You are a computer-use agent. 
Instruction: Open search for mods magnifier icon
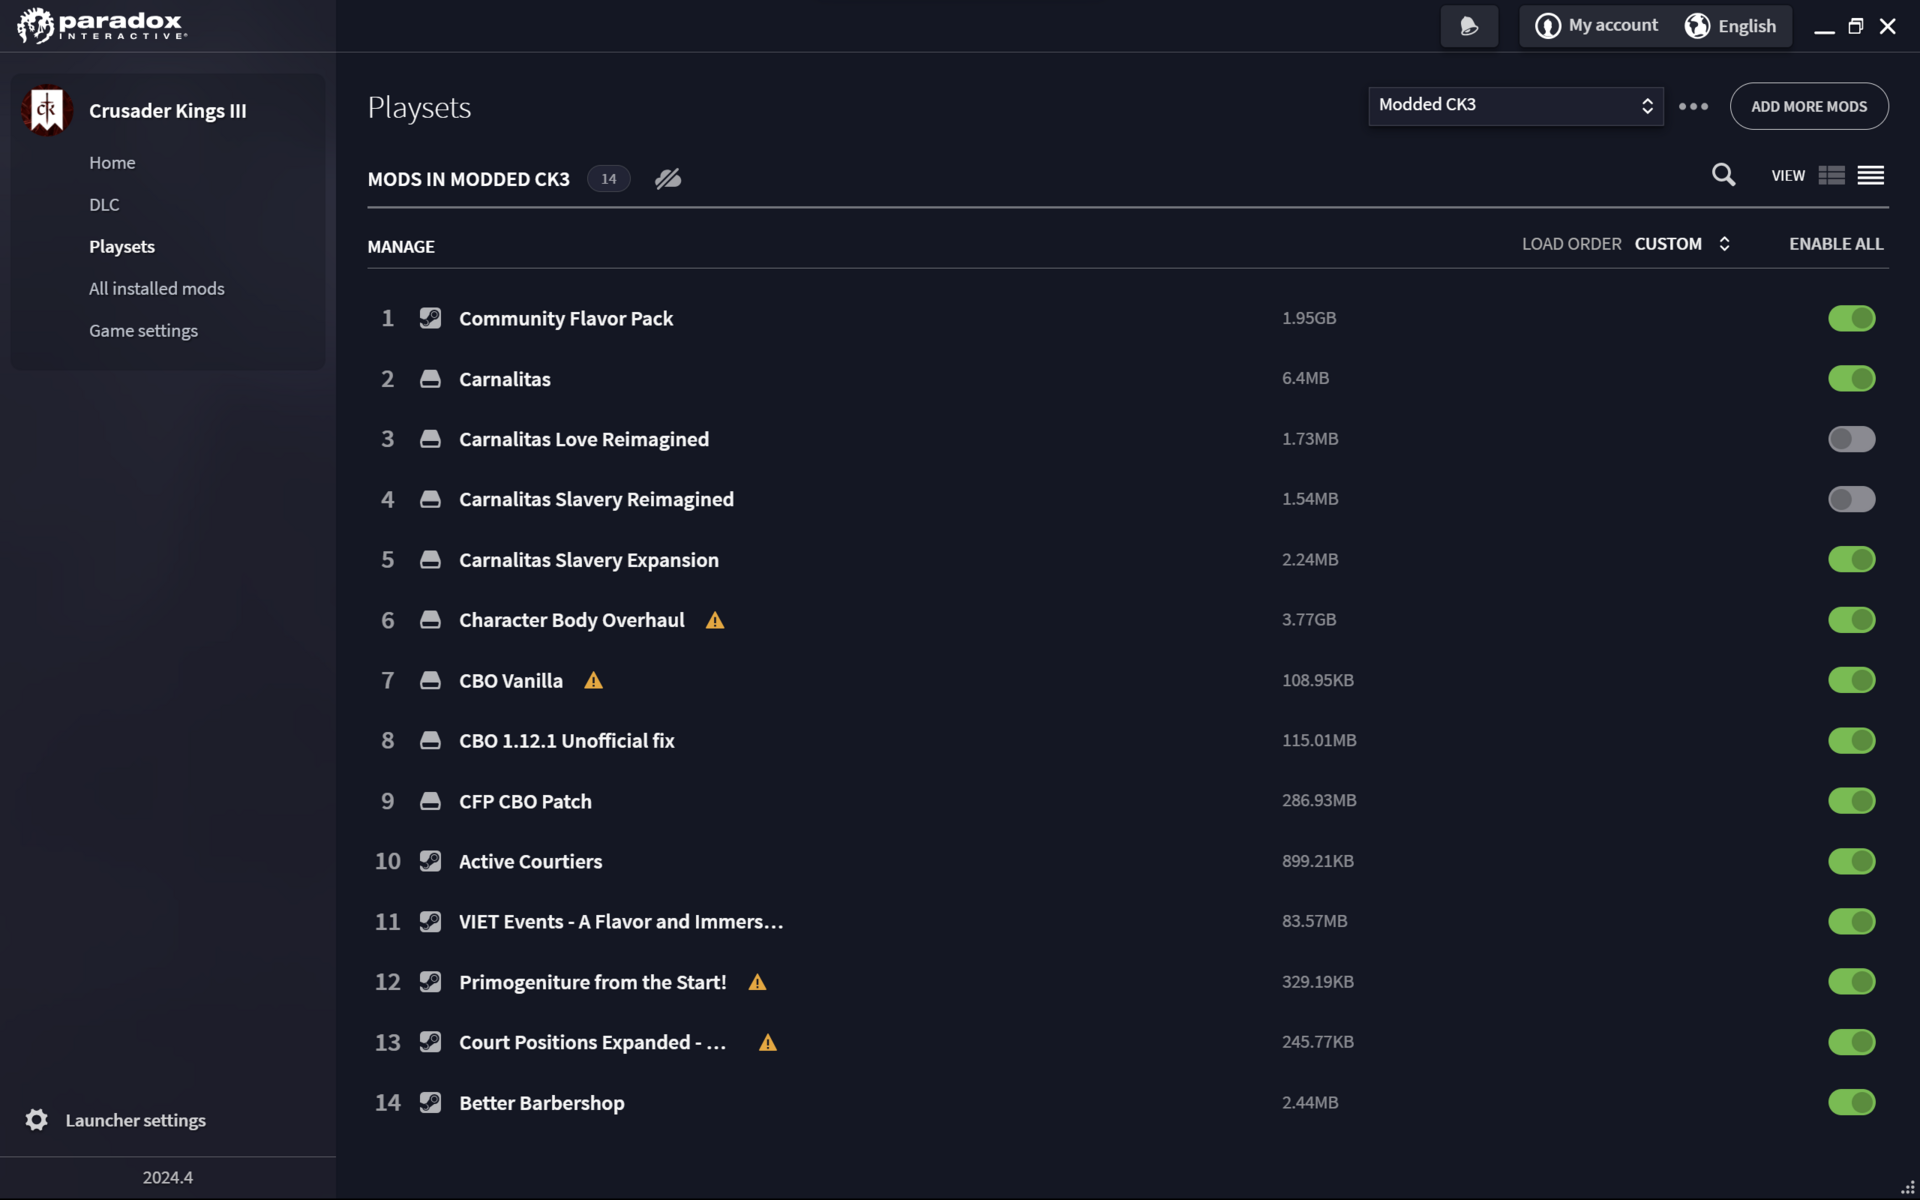pyautogui.click(x=1723, y=175)
